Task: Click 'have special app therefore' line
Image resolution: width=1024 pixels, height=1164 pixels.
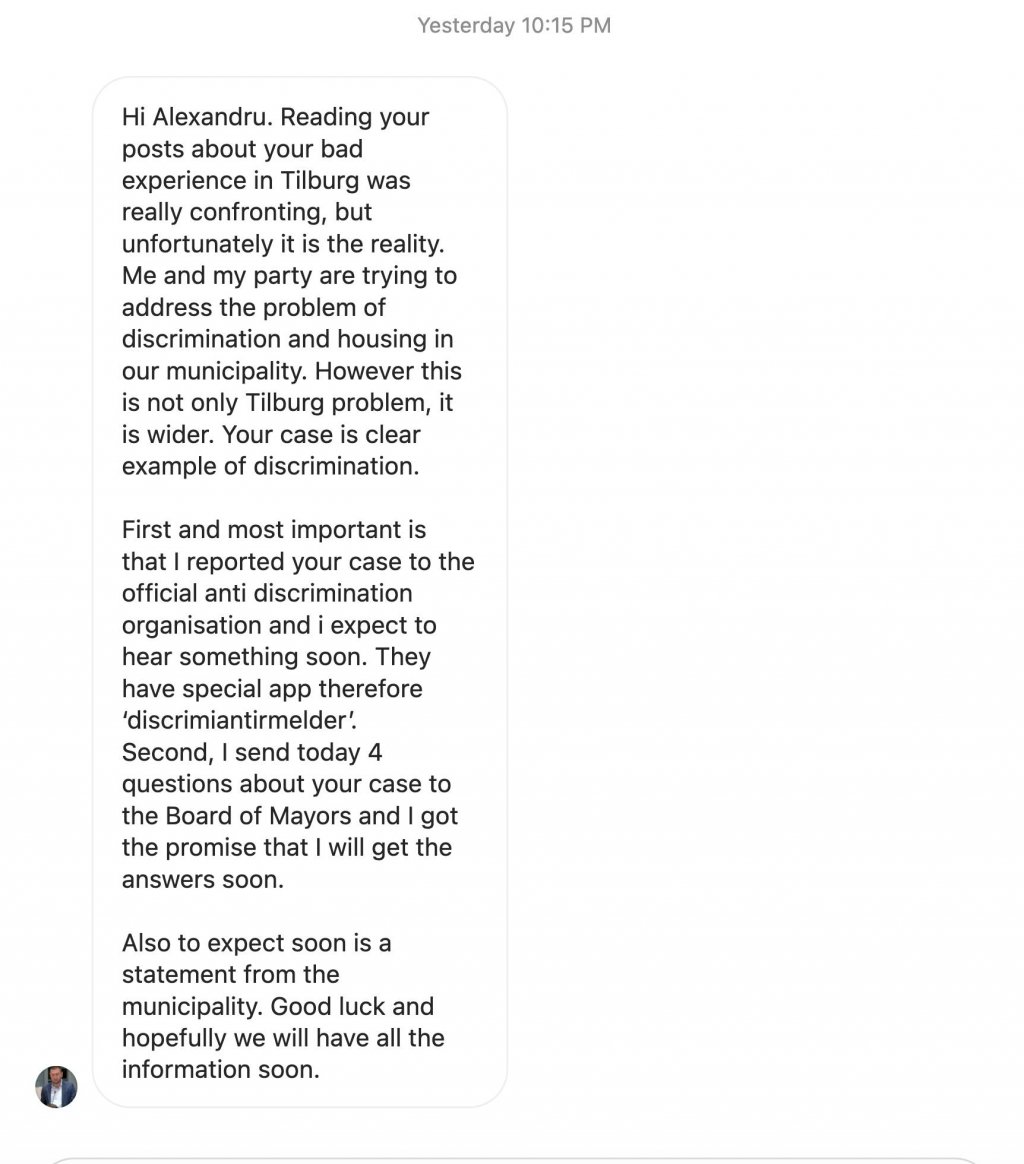Action: tap(273, 688)
